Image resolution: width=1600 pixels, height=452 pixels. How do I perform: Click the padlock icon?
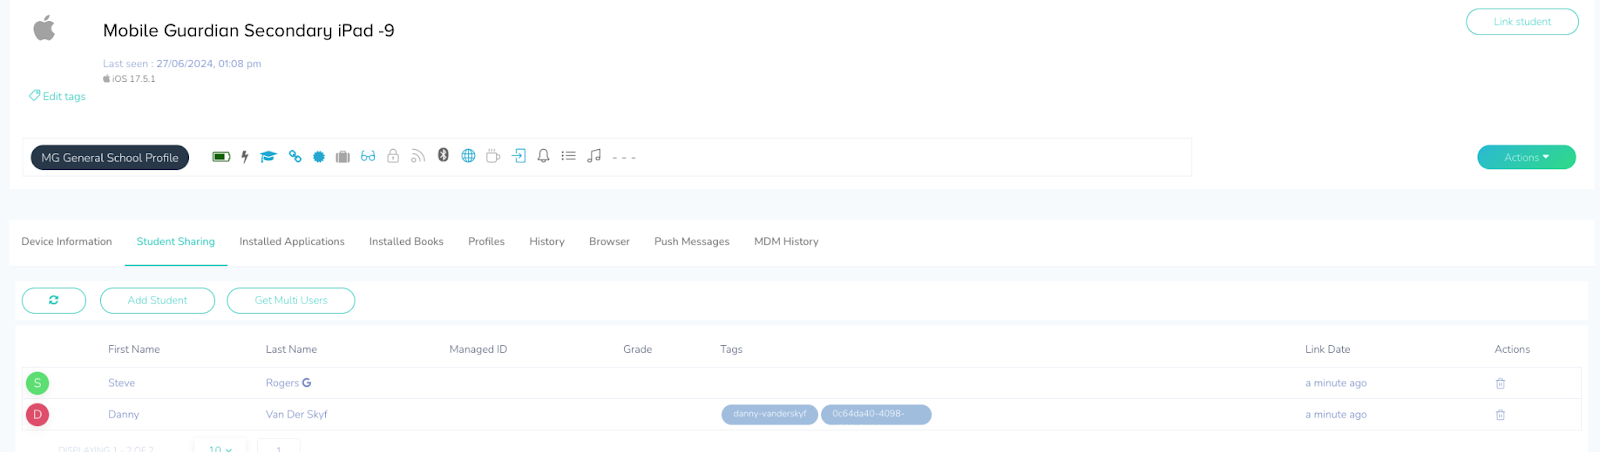point(393,156)
